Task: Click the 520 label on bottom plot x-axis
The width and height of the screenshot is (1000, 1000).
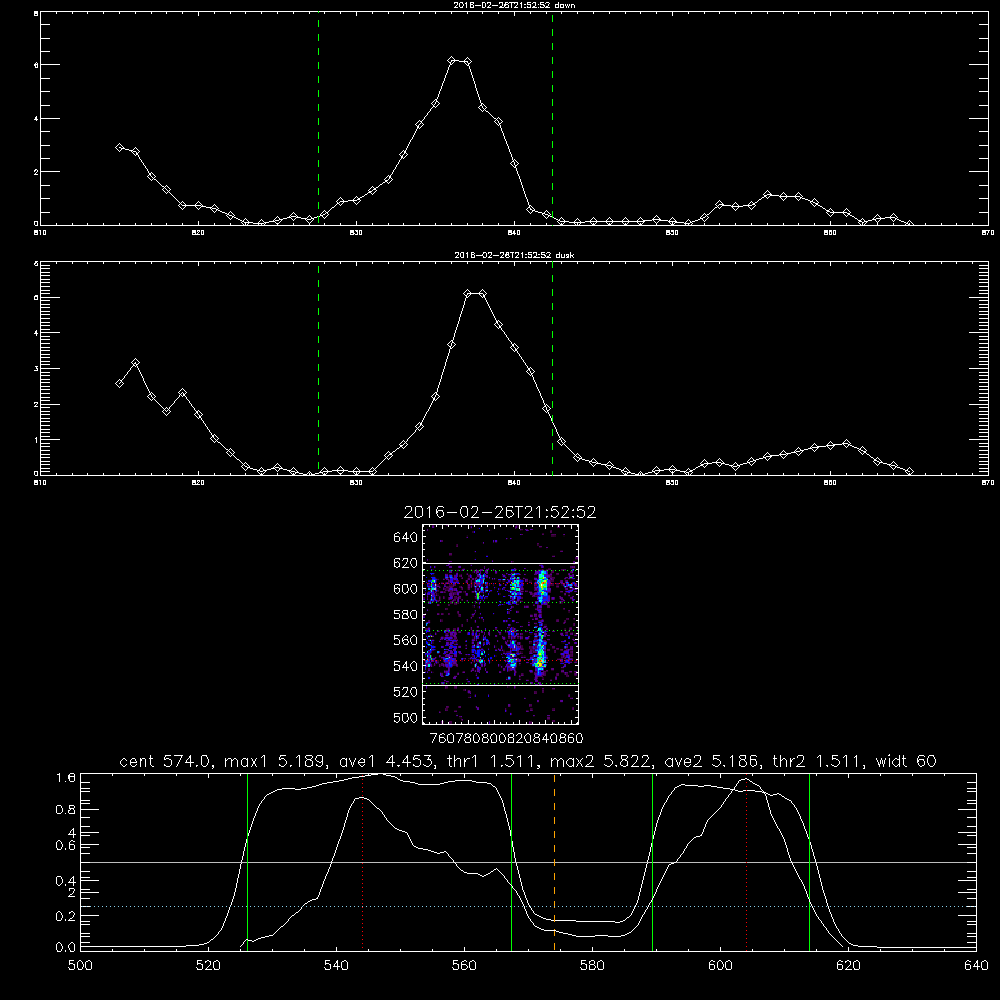Action: point(208,966)
